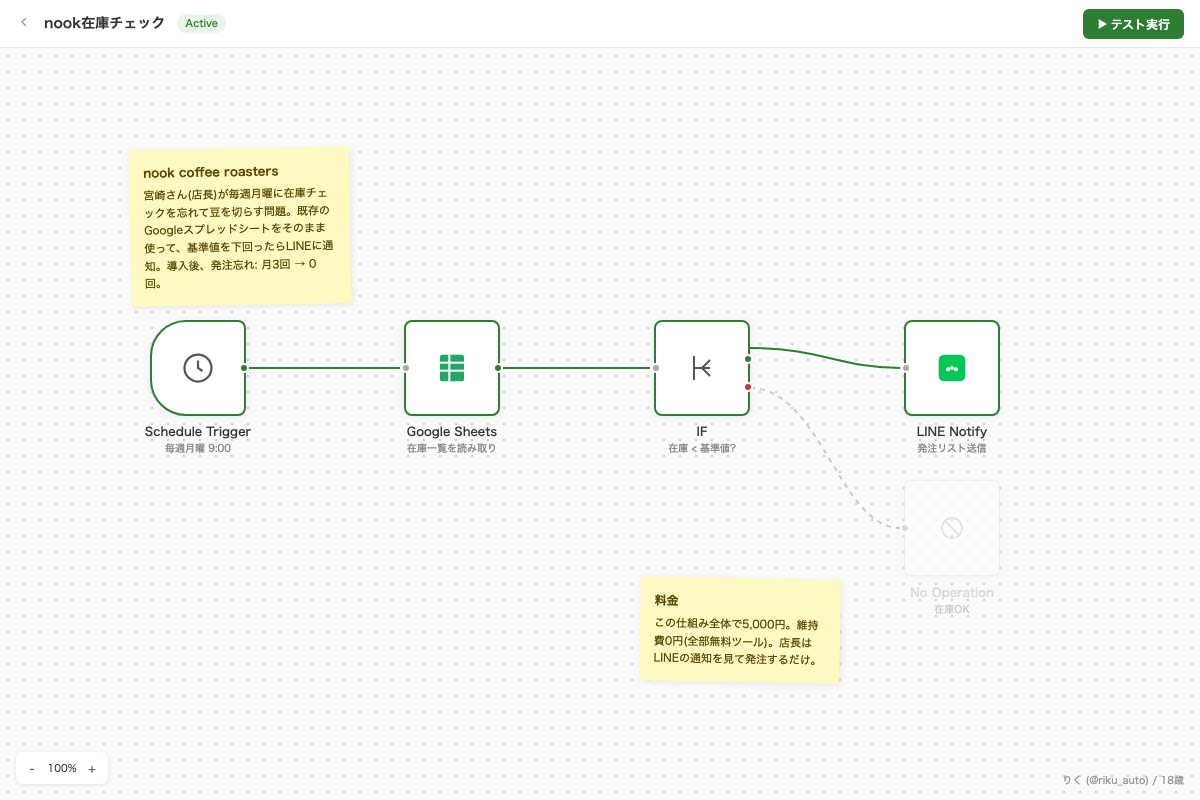
Task: Click the LINE Notify input connector dot
Action: [906, 368]
